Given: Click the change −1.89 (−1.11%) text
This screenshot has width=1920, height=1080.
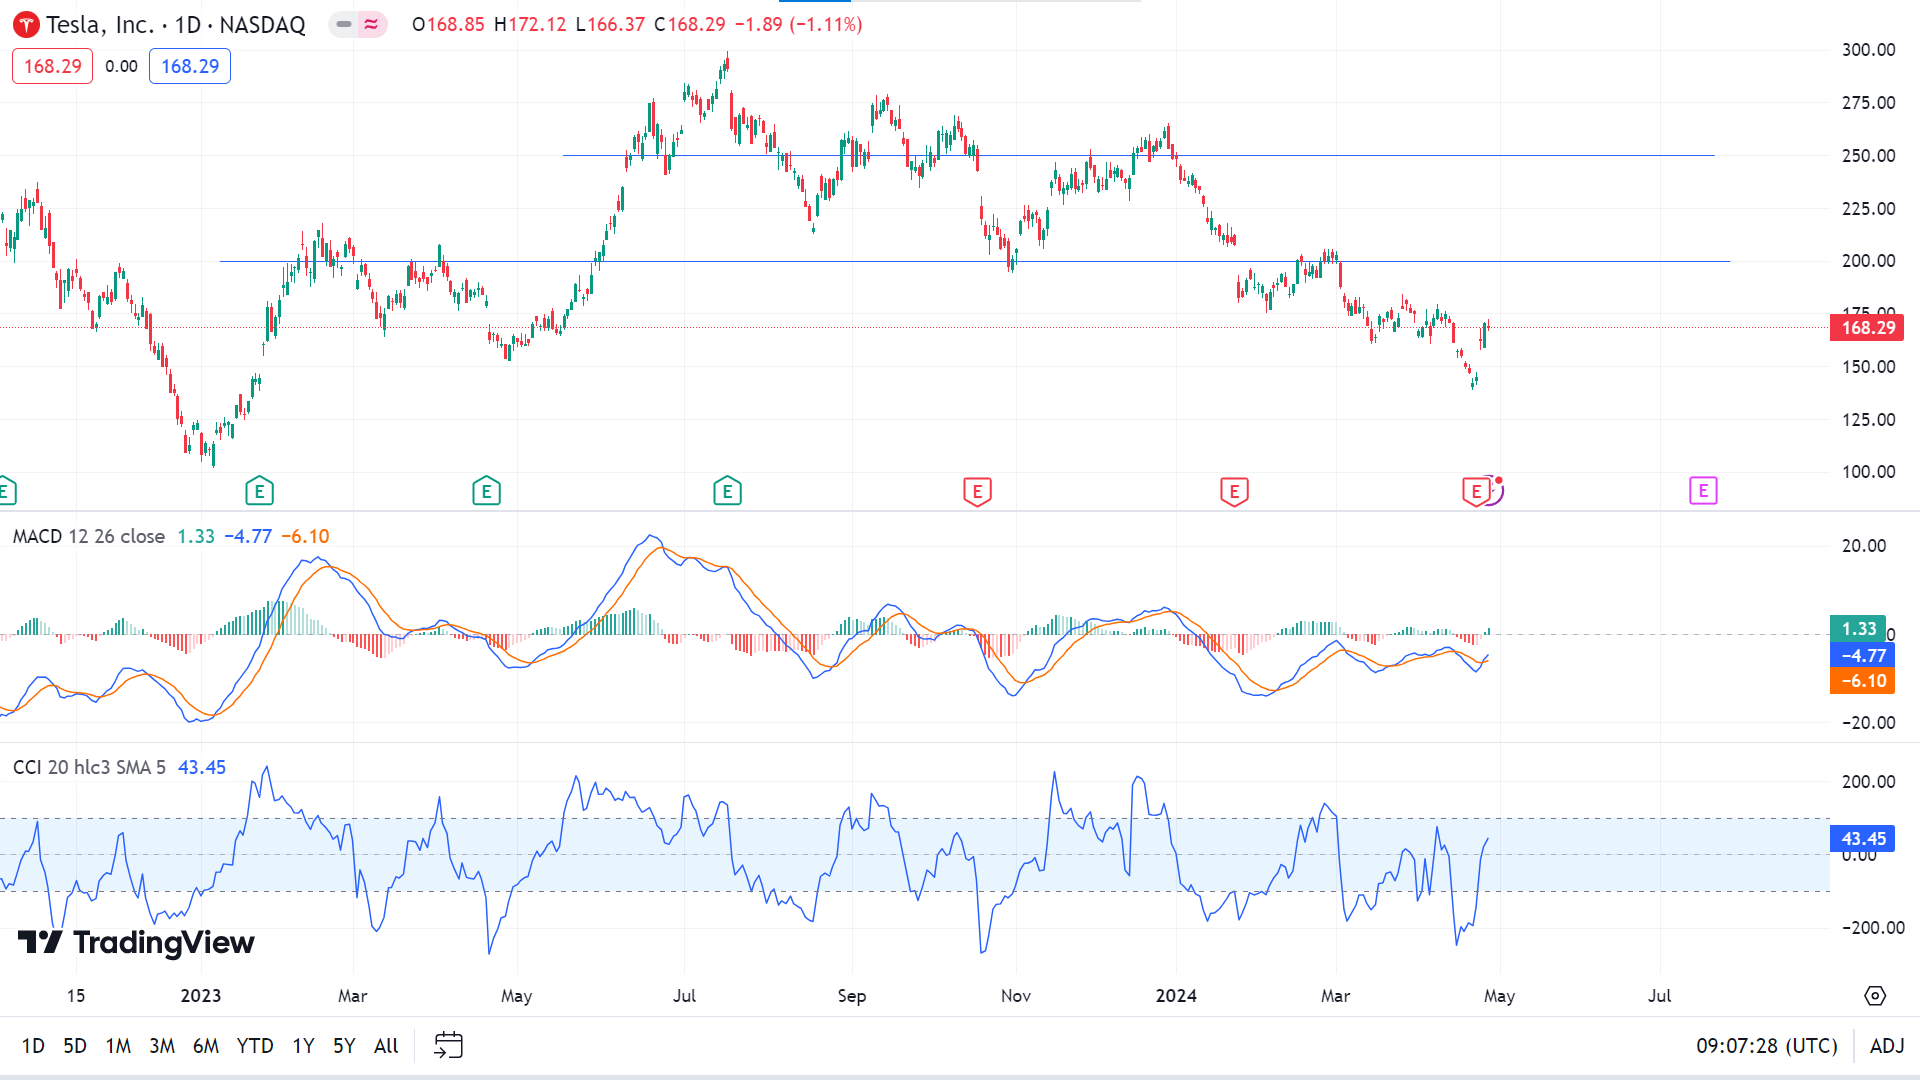Looking at the screenshot, I should (x=798, y=24).
